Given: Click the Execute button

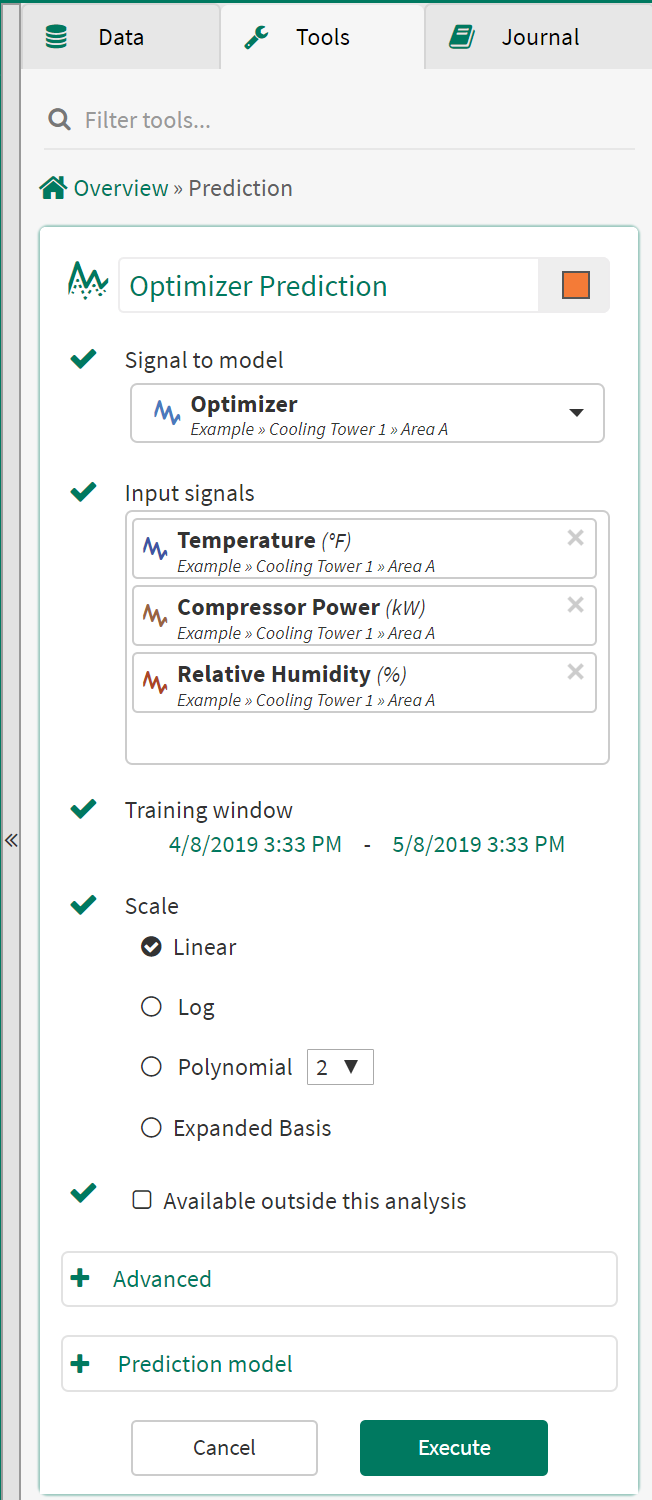Looking at the screenshot, I should [x=454, y=1448].
